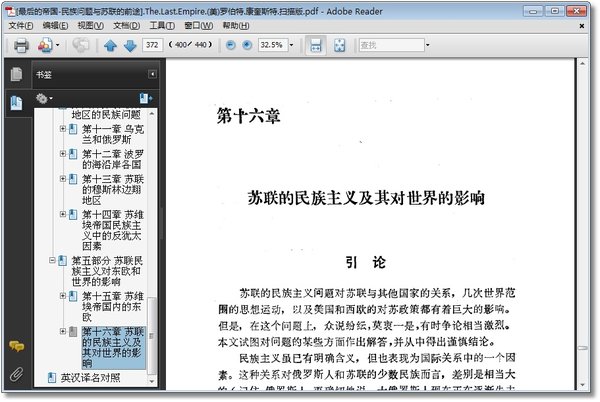Open the 文件(F) menu
The width and height of the screenshot is (600, 402).
pyautogui.click(x=21, y=26)
